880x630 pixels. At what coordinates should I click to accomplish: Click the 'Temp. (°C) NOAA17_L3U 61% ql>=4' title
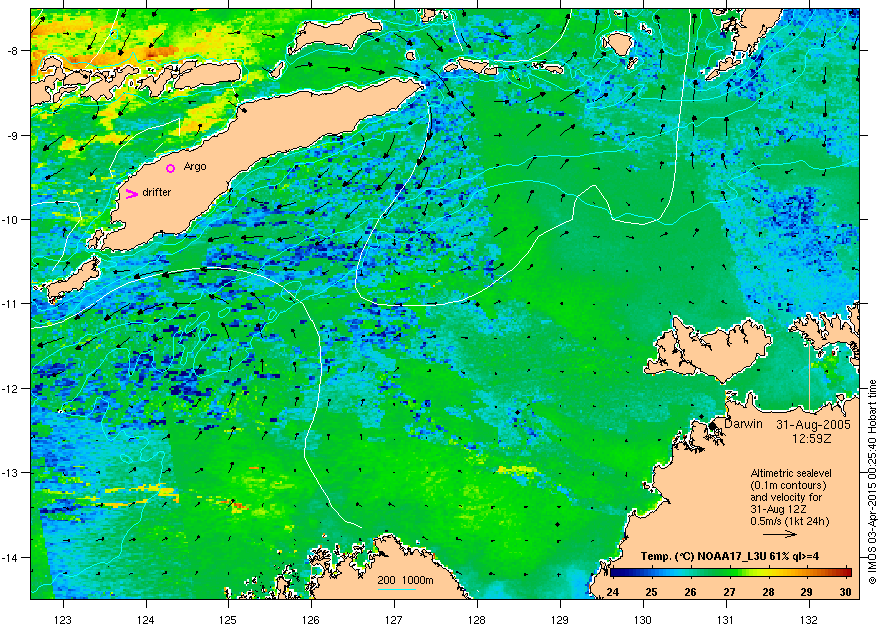tap(729, 557)
